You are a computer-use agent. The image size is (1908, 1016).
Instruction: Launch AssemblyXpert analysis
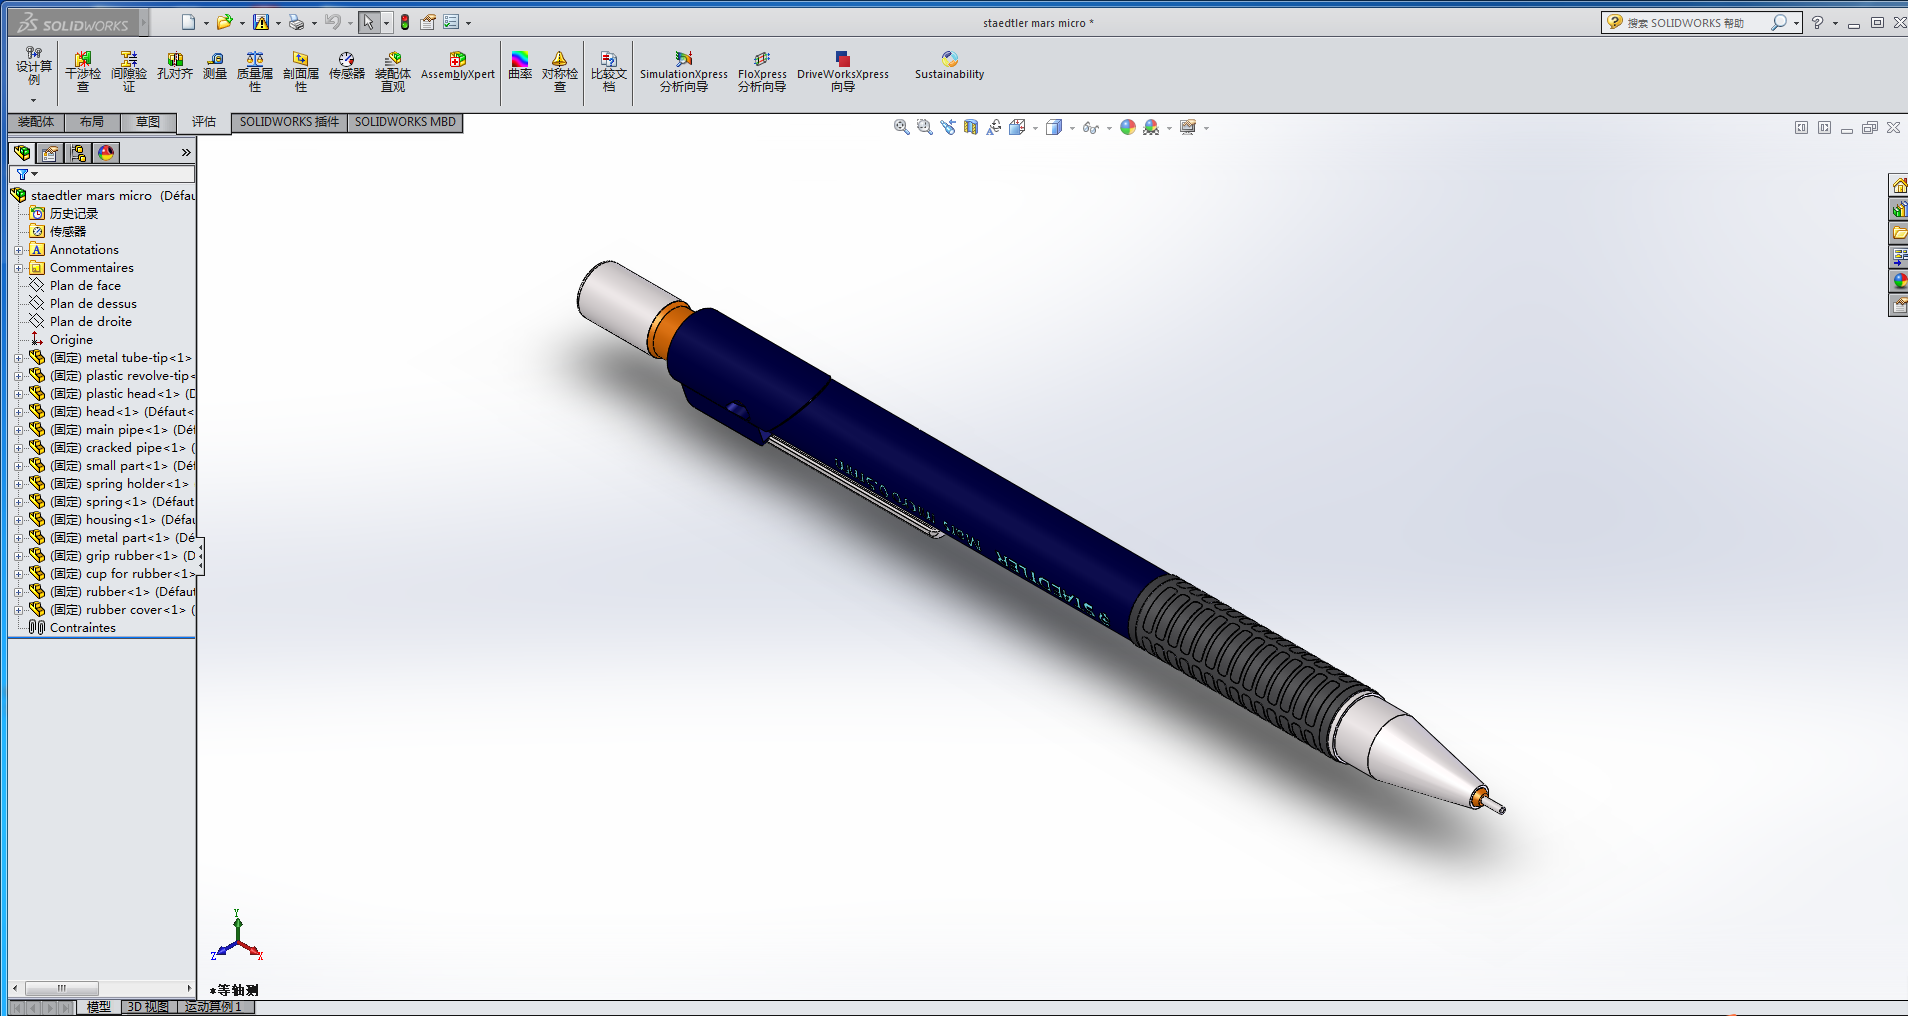coord(458,66)
